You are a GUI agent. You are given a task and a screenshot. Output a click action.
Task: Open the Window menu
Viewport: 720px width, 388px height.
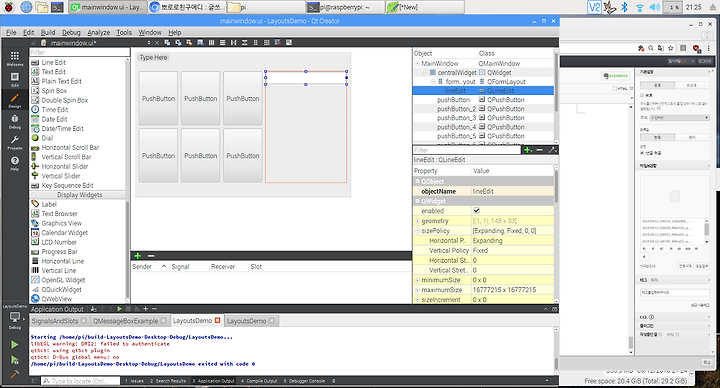point(150,32)
